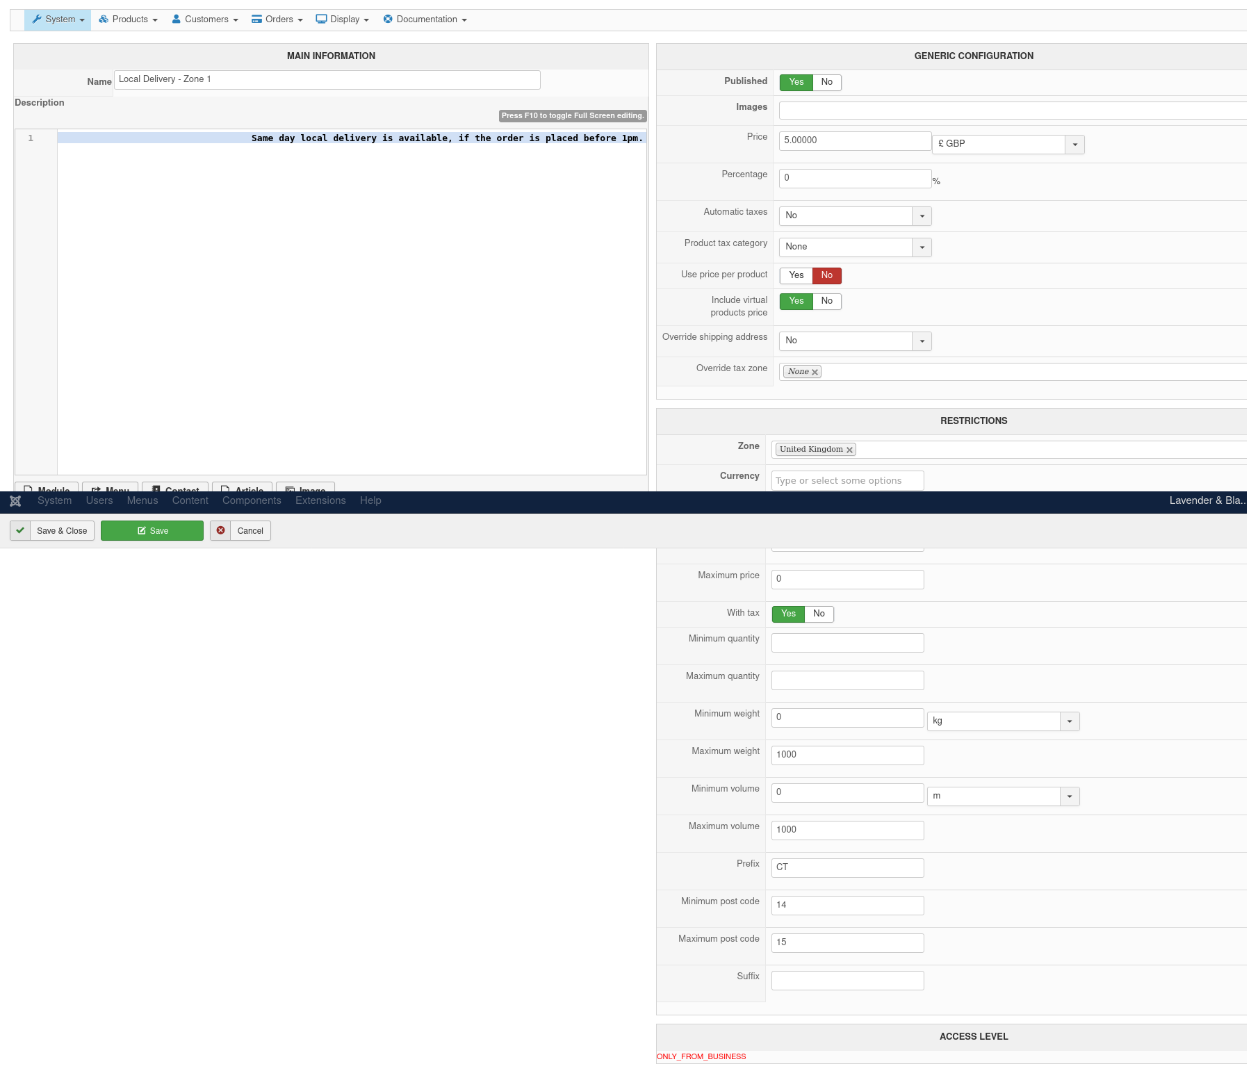Viewport: 1247px width, 1080px height.
Task: Remove None tag from Override tax zone
Action: click(815, 372)
